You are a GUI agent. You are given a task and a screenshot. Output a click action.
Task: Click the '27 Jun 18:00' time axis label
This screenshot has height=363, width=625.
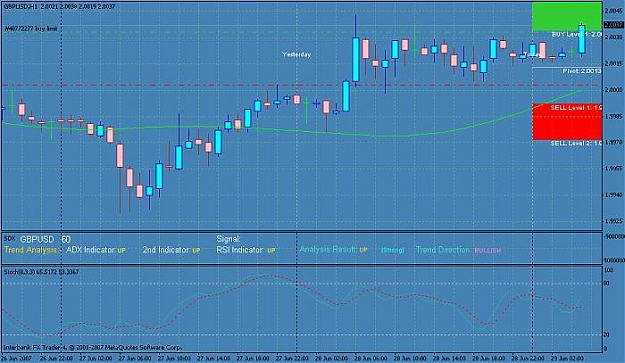tap(253, 359)
